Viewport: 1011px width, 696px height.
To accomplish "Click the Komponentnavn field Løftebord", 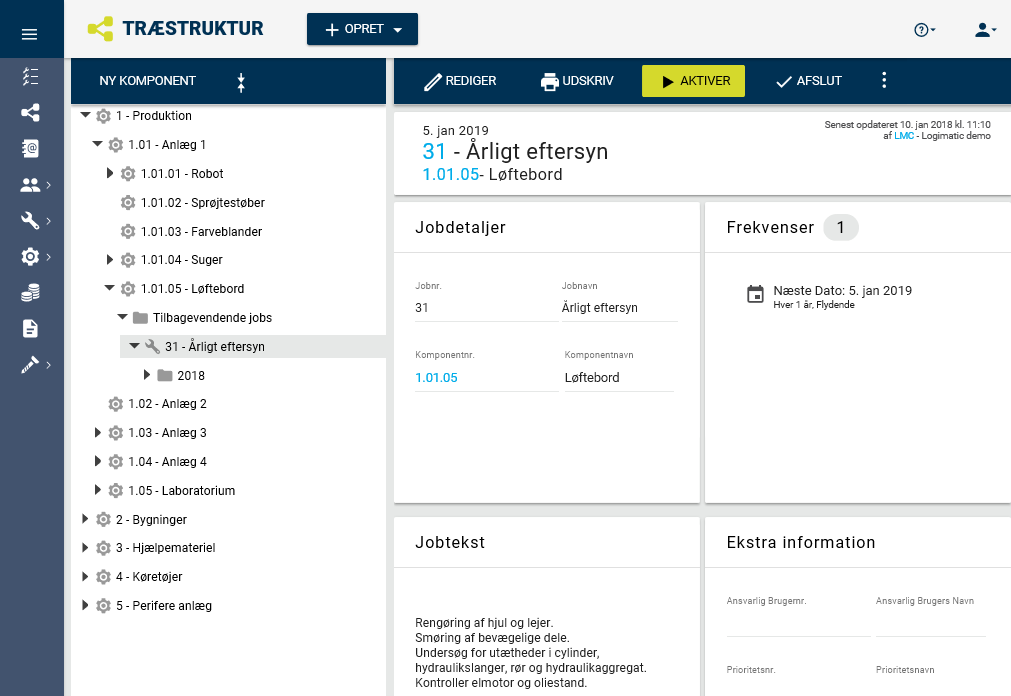I will point(619,377).
